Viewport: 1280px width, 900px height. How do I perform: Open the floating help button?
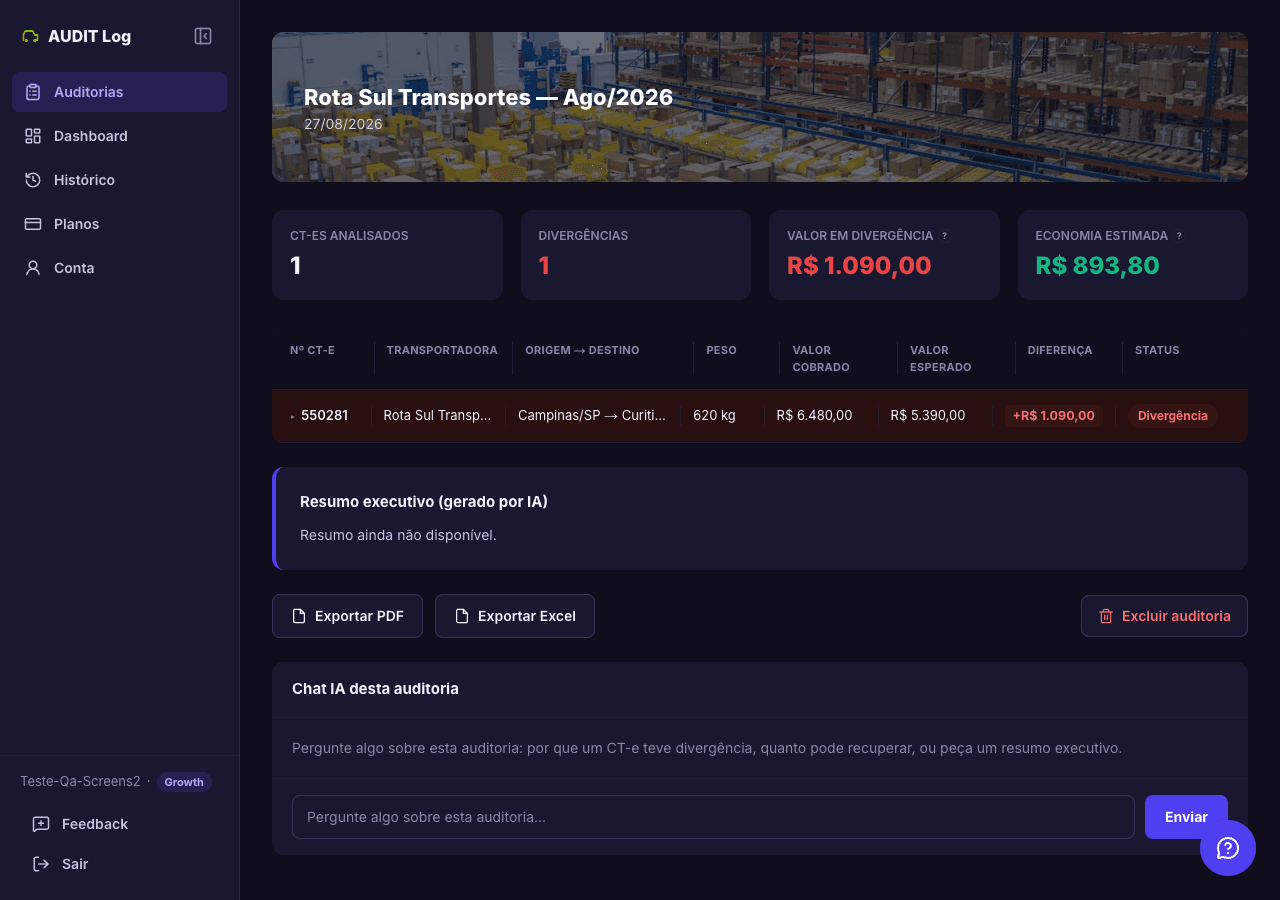point(1228,848)
